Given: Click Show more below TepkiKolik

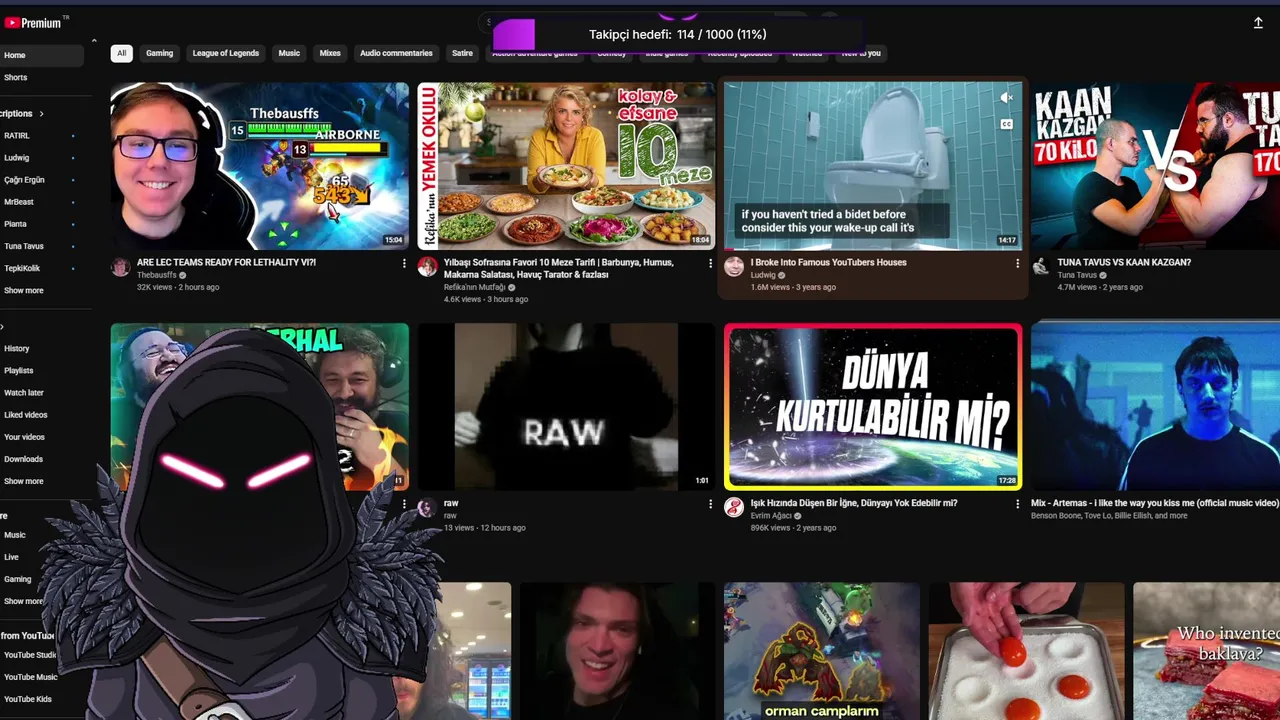Looking at the screenshot, I should point(24,290).
